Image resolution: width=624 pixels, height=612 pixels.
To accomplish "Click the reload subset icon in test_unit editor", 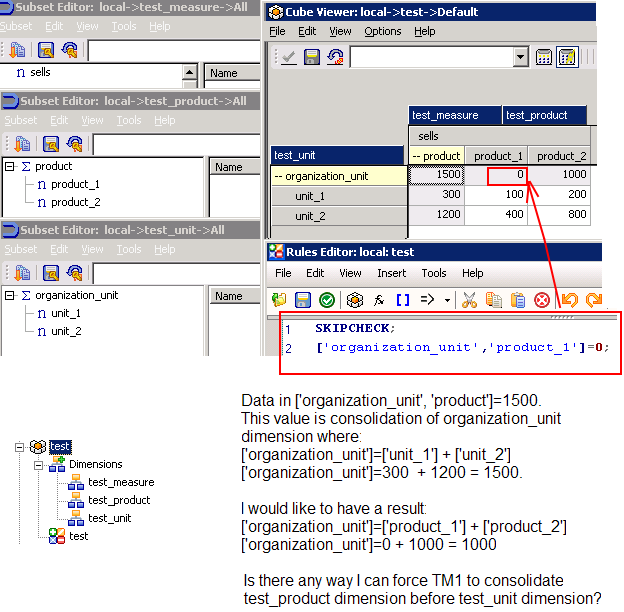I will 74,273.
